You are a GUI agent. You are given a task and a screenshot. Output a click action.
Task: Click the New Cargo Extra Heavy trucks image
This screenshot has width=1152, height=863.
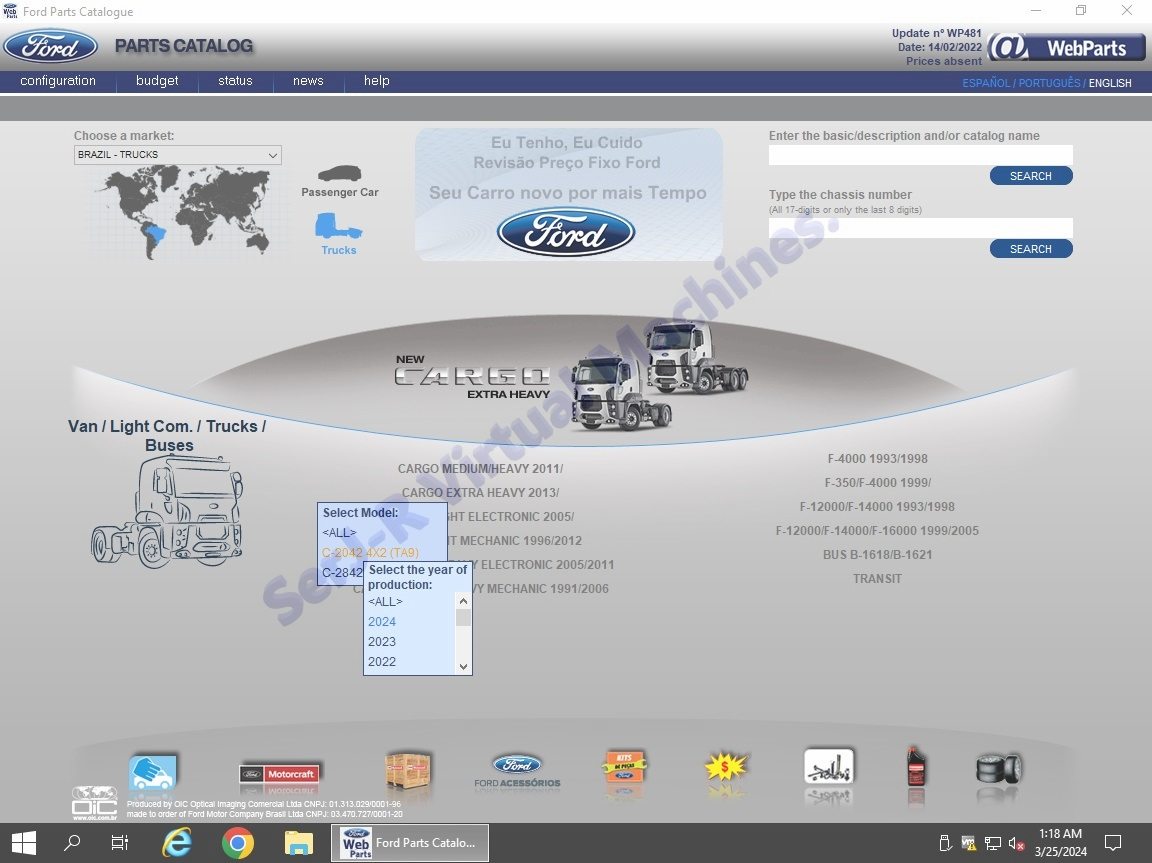point(572,376)
